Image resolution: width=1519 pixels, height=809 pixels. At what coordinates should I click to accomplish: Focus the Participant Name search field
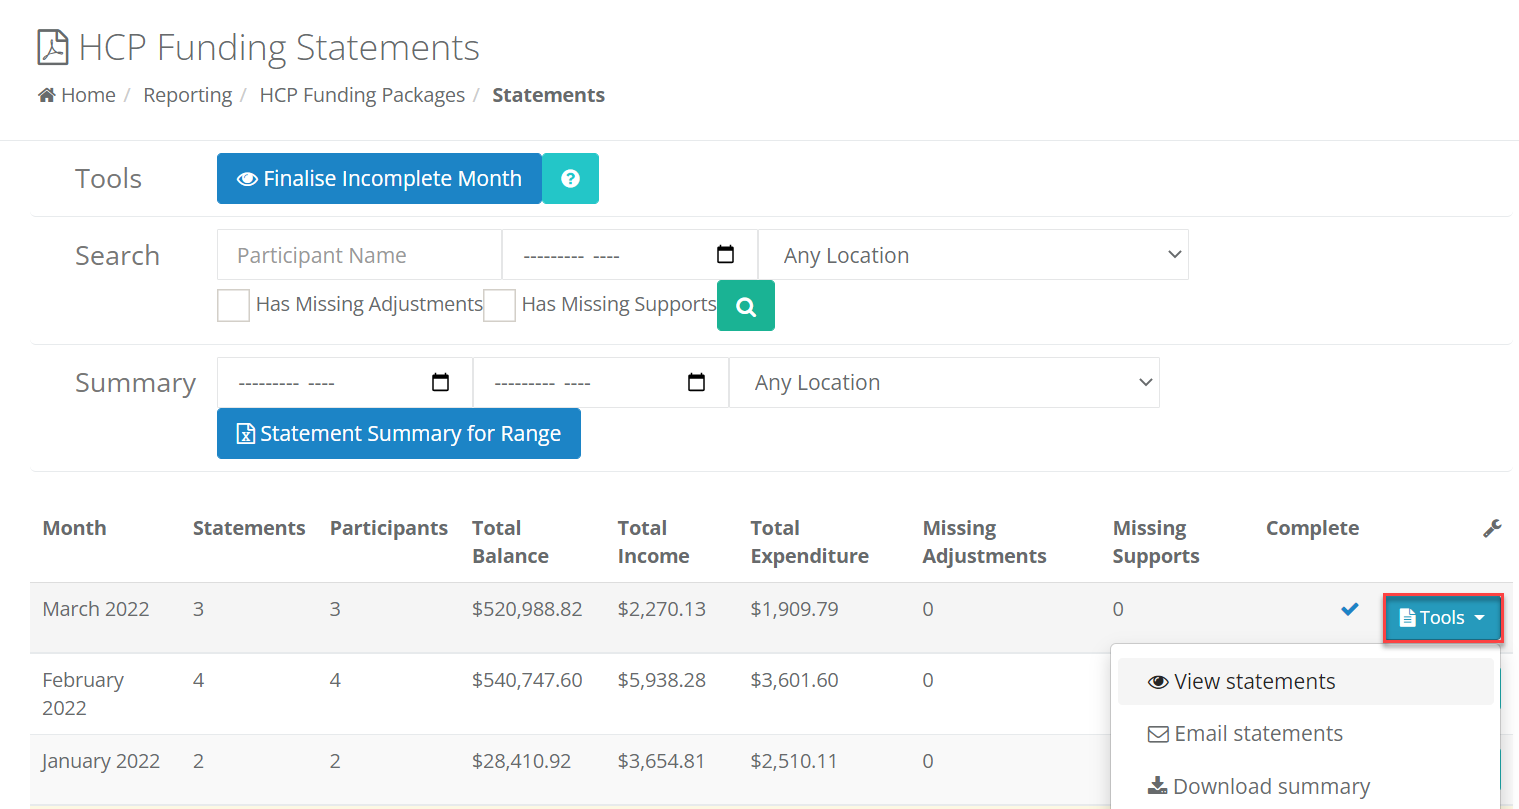[359, 255]
